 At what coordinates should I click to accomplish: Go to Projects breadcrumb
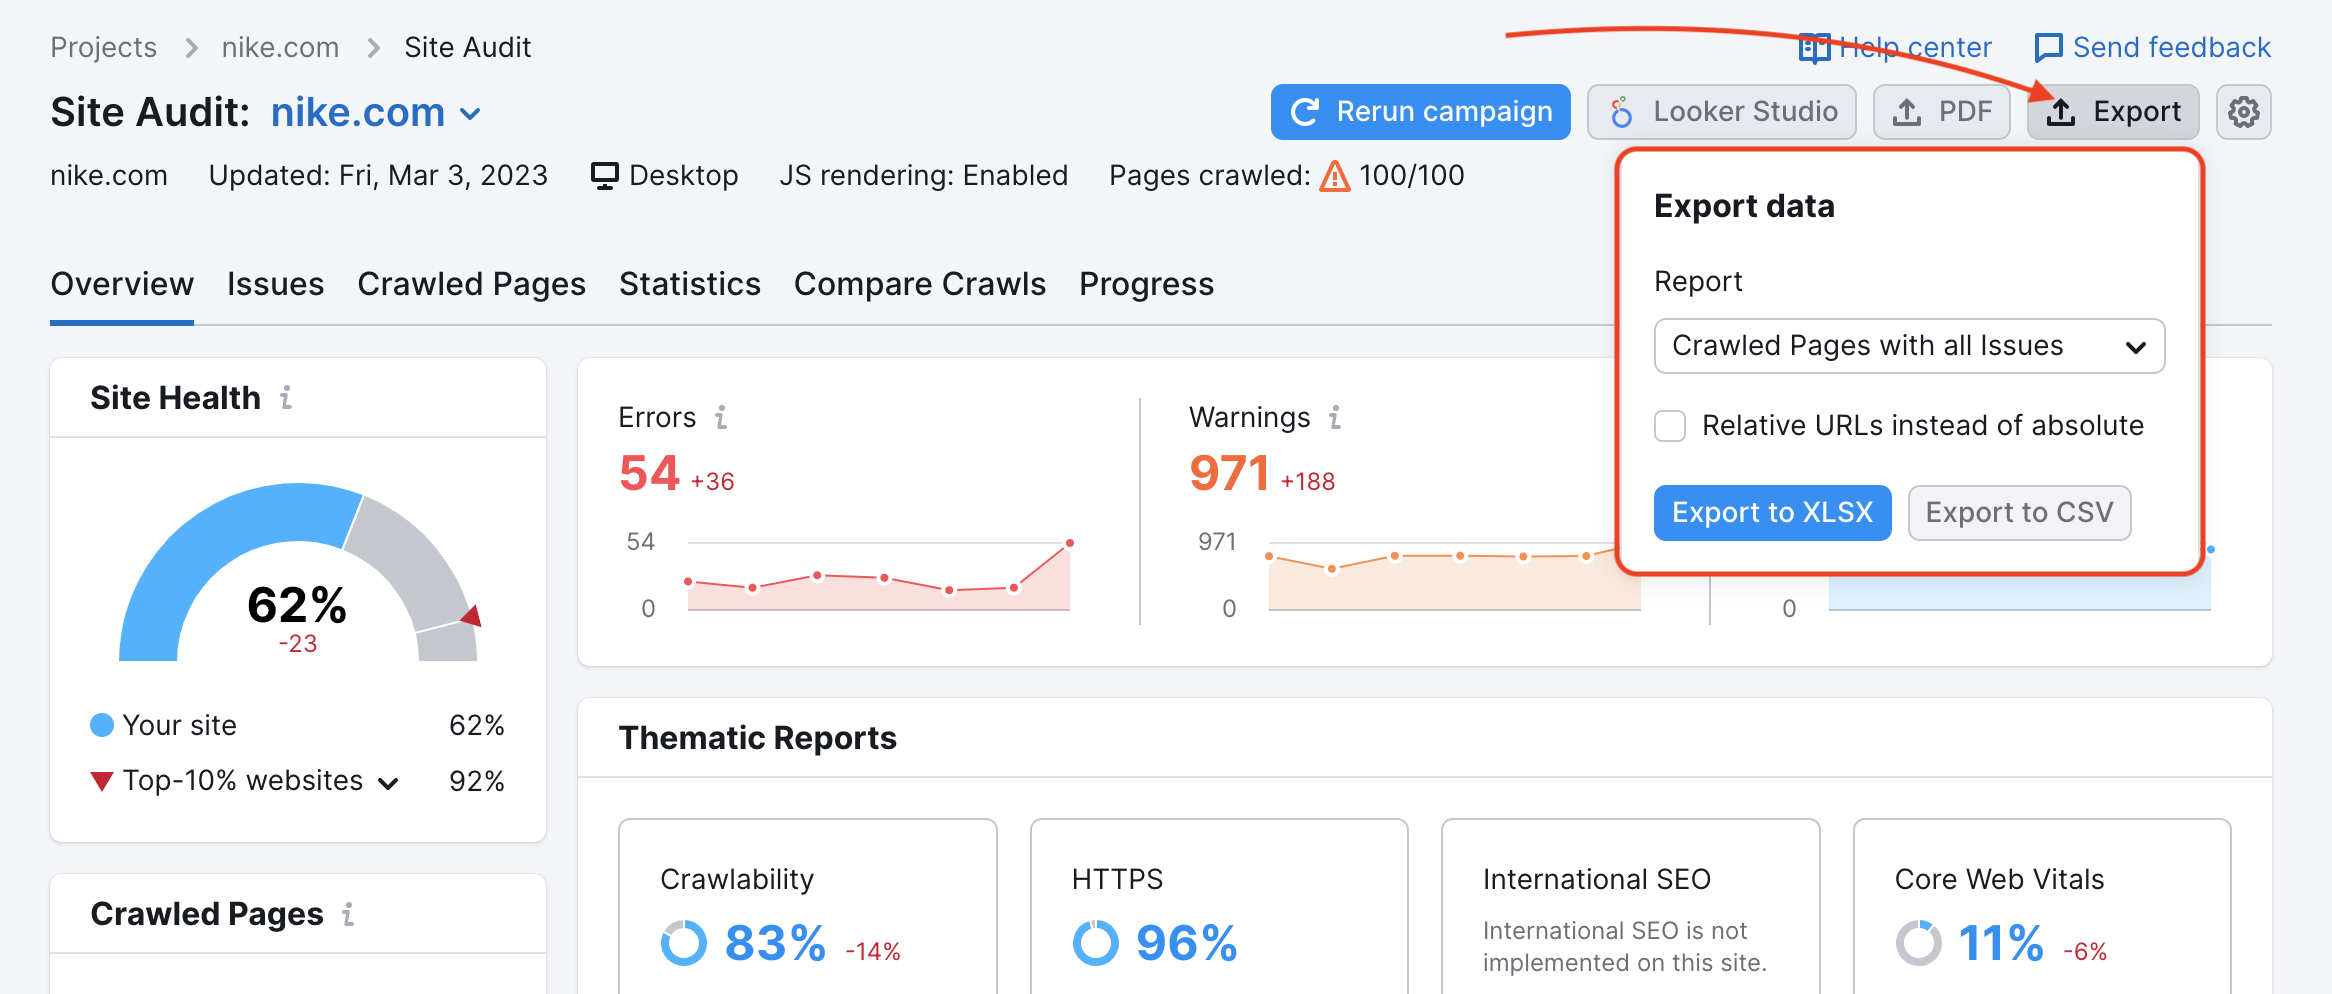(x=104, y=48)
